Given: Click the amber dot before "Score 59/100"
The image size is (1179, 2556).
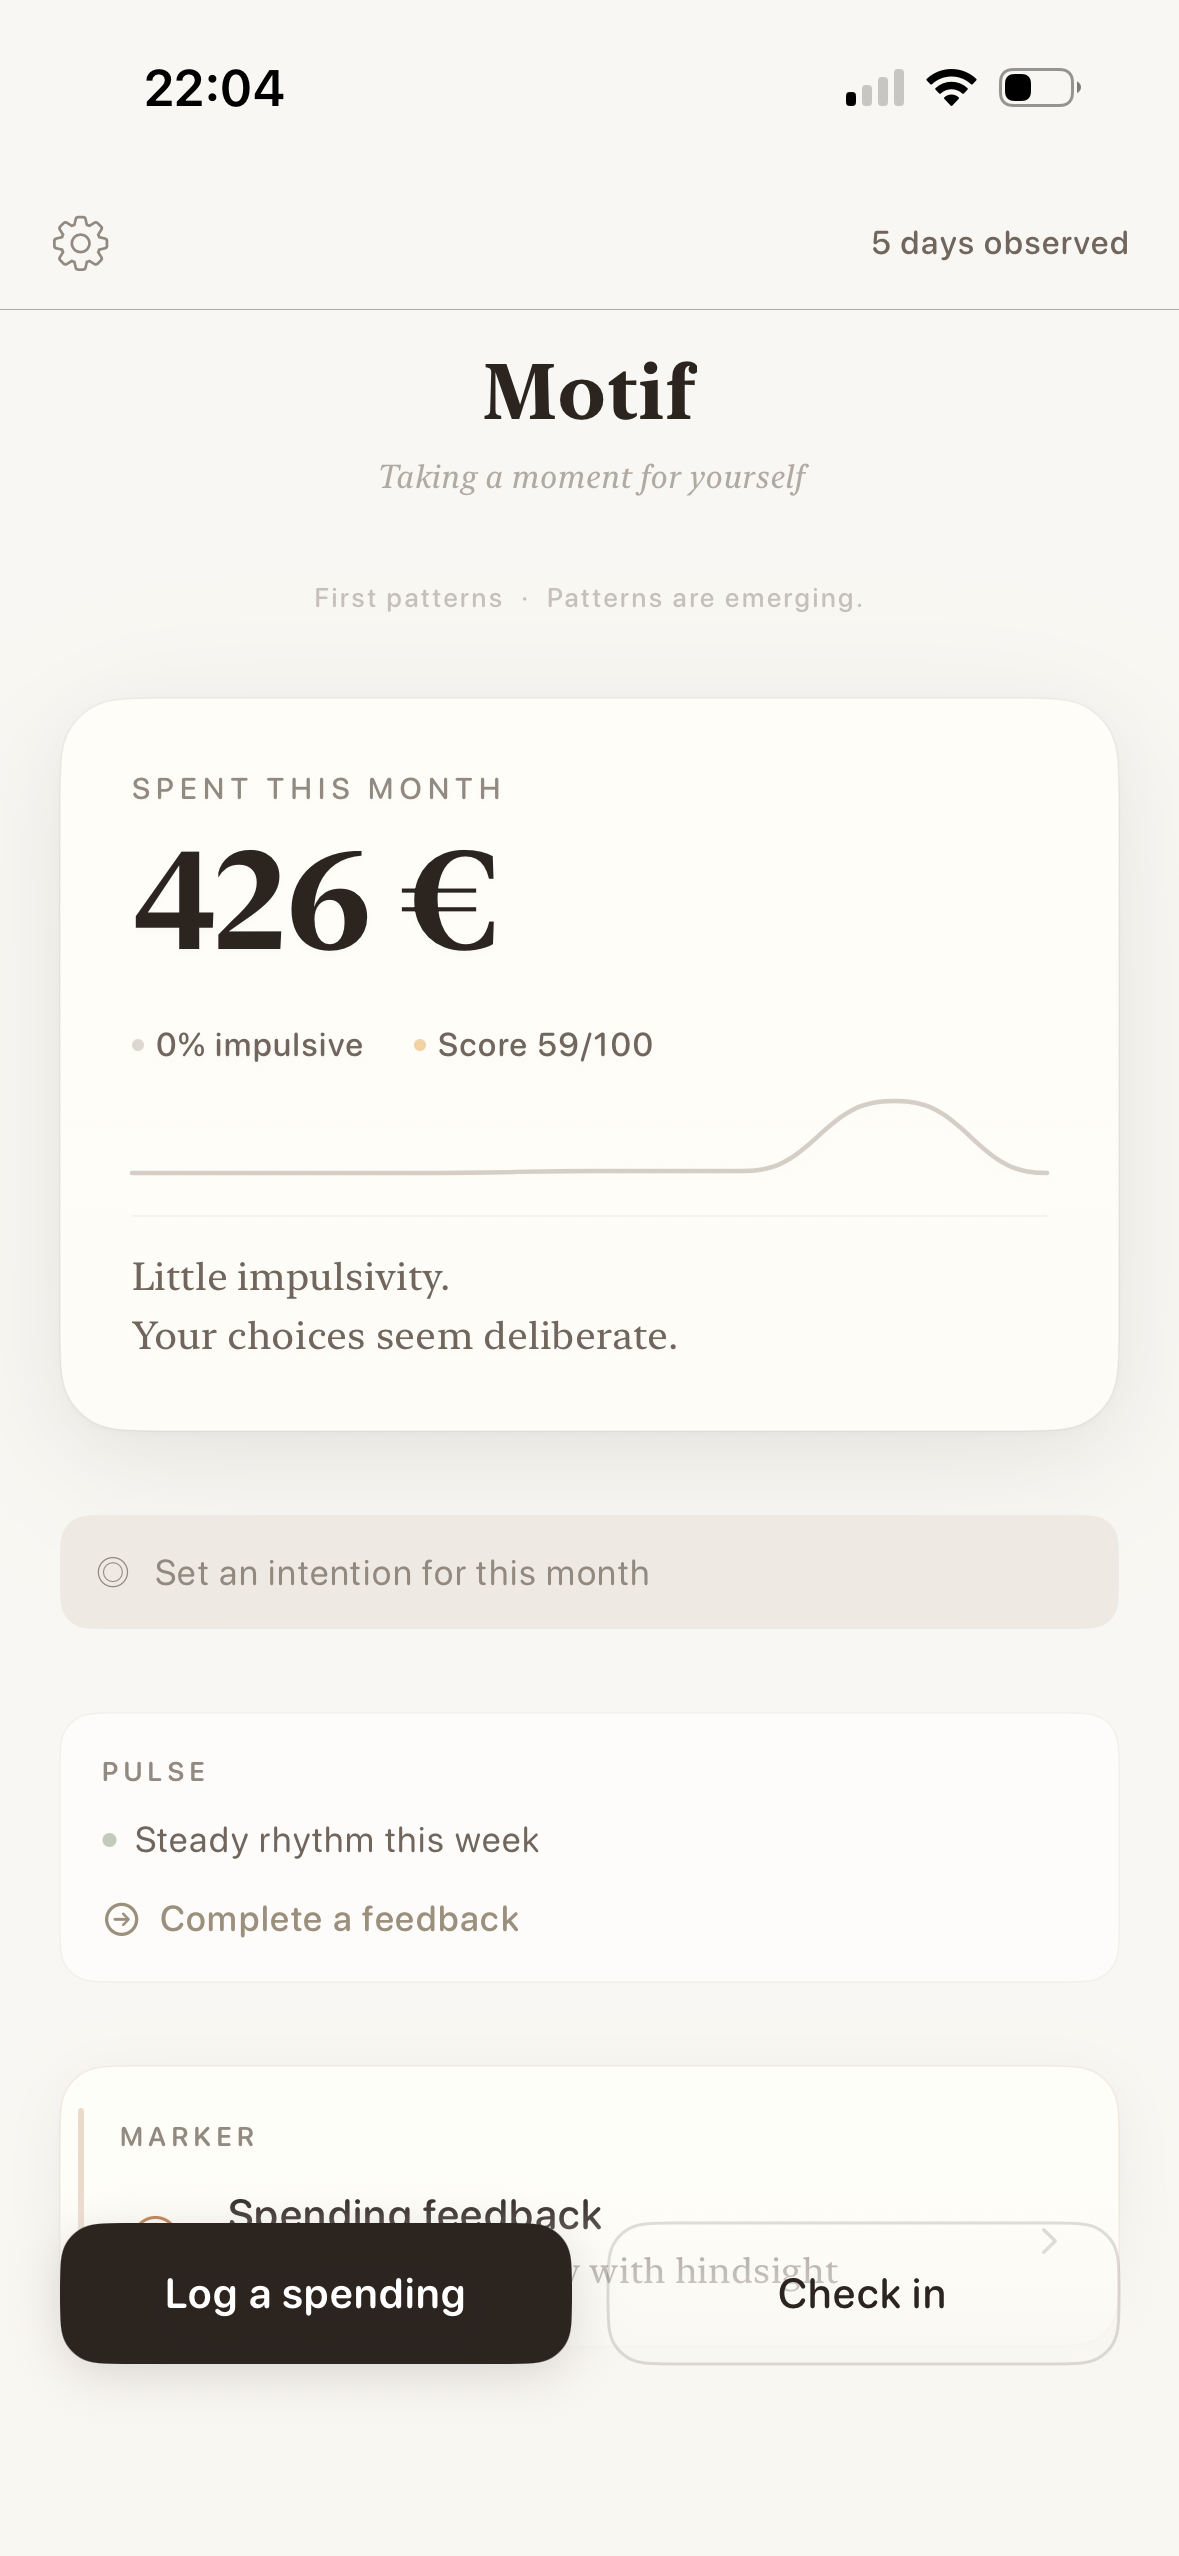Looking at the screenshot, I should [x=420, y=1044].
